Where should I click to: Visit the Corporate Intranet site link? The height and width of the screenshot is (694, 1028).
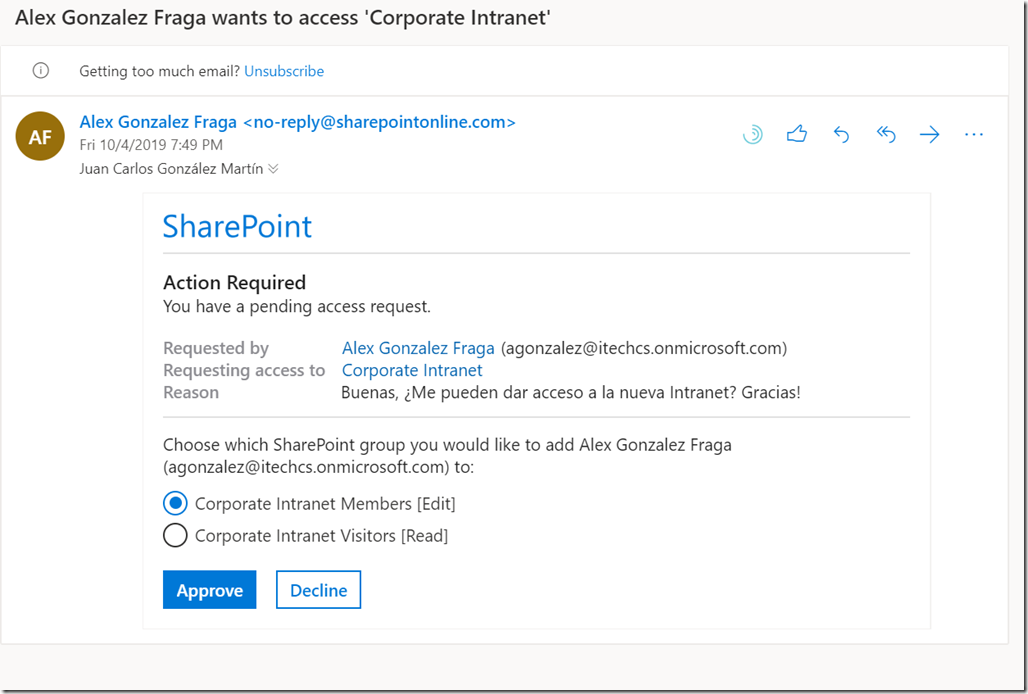tap(412, 370)
